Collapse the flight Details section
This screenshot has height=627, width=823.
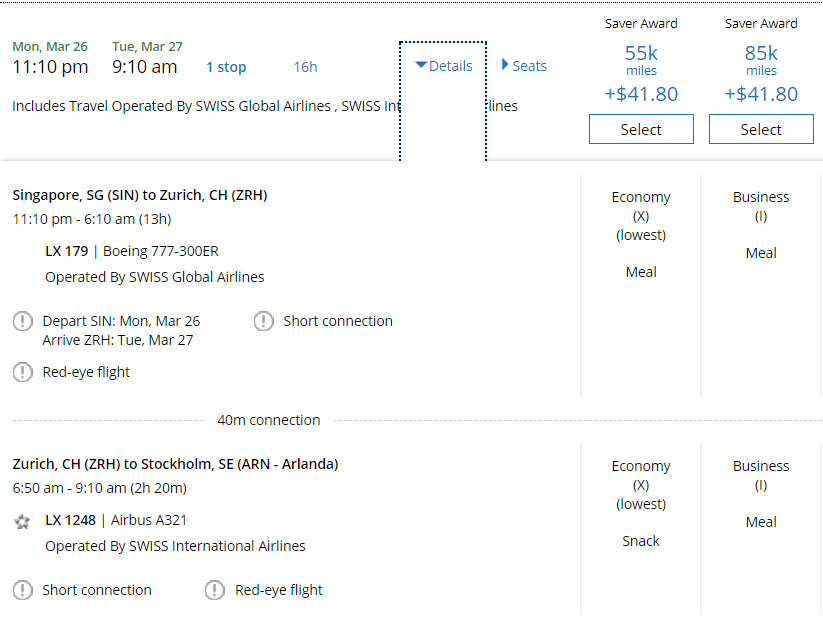click(x=443, y=66)
